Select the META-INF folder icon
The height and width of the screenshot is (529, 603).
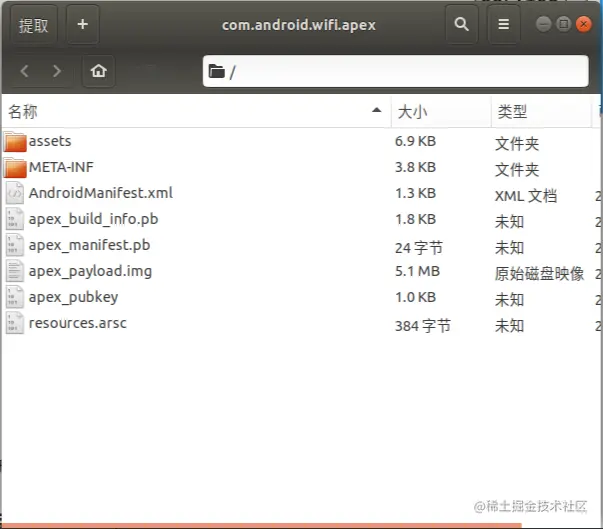coord(15,168)
